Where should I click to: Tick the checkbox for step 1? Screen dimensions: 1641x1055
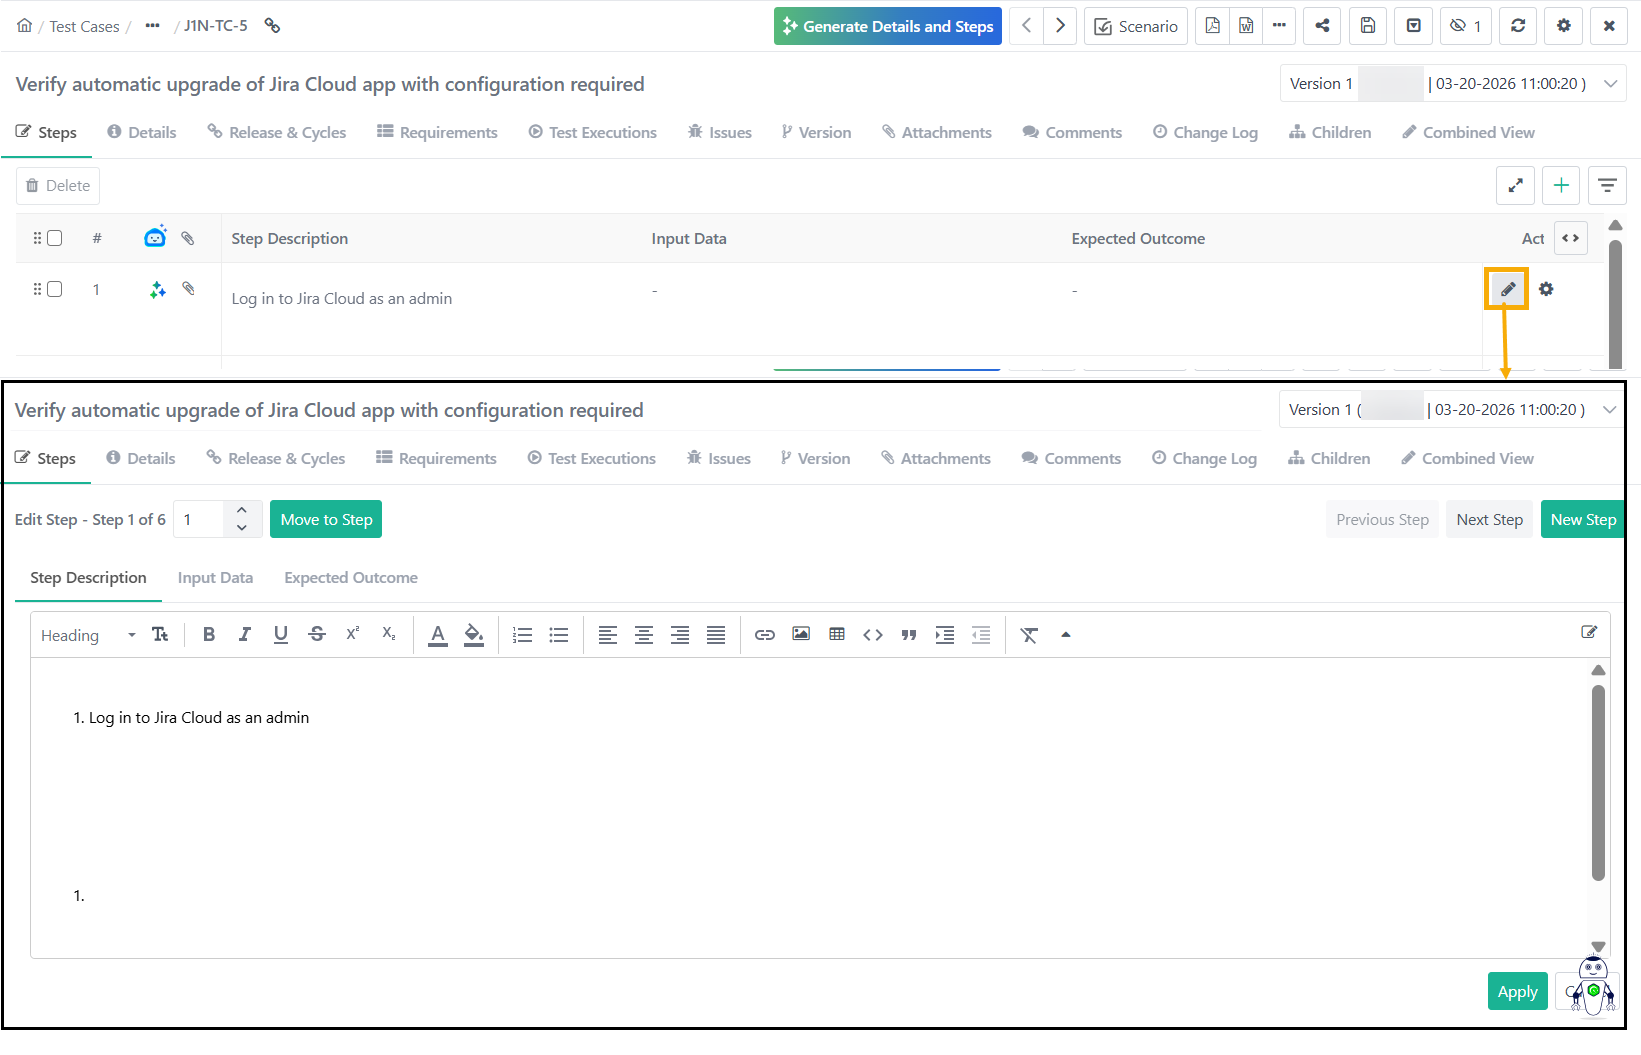coord(55,289)
